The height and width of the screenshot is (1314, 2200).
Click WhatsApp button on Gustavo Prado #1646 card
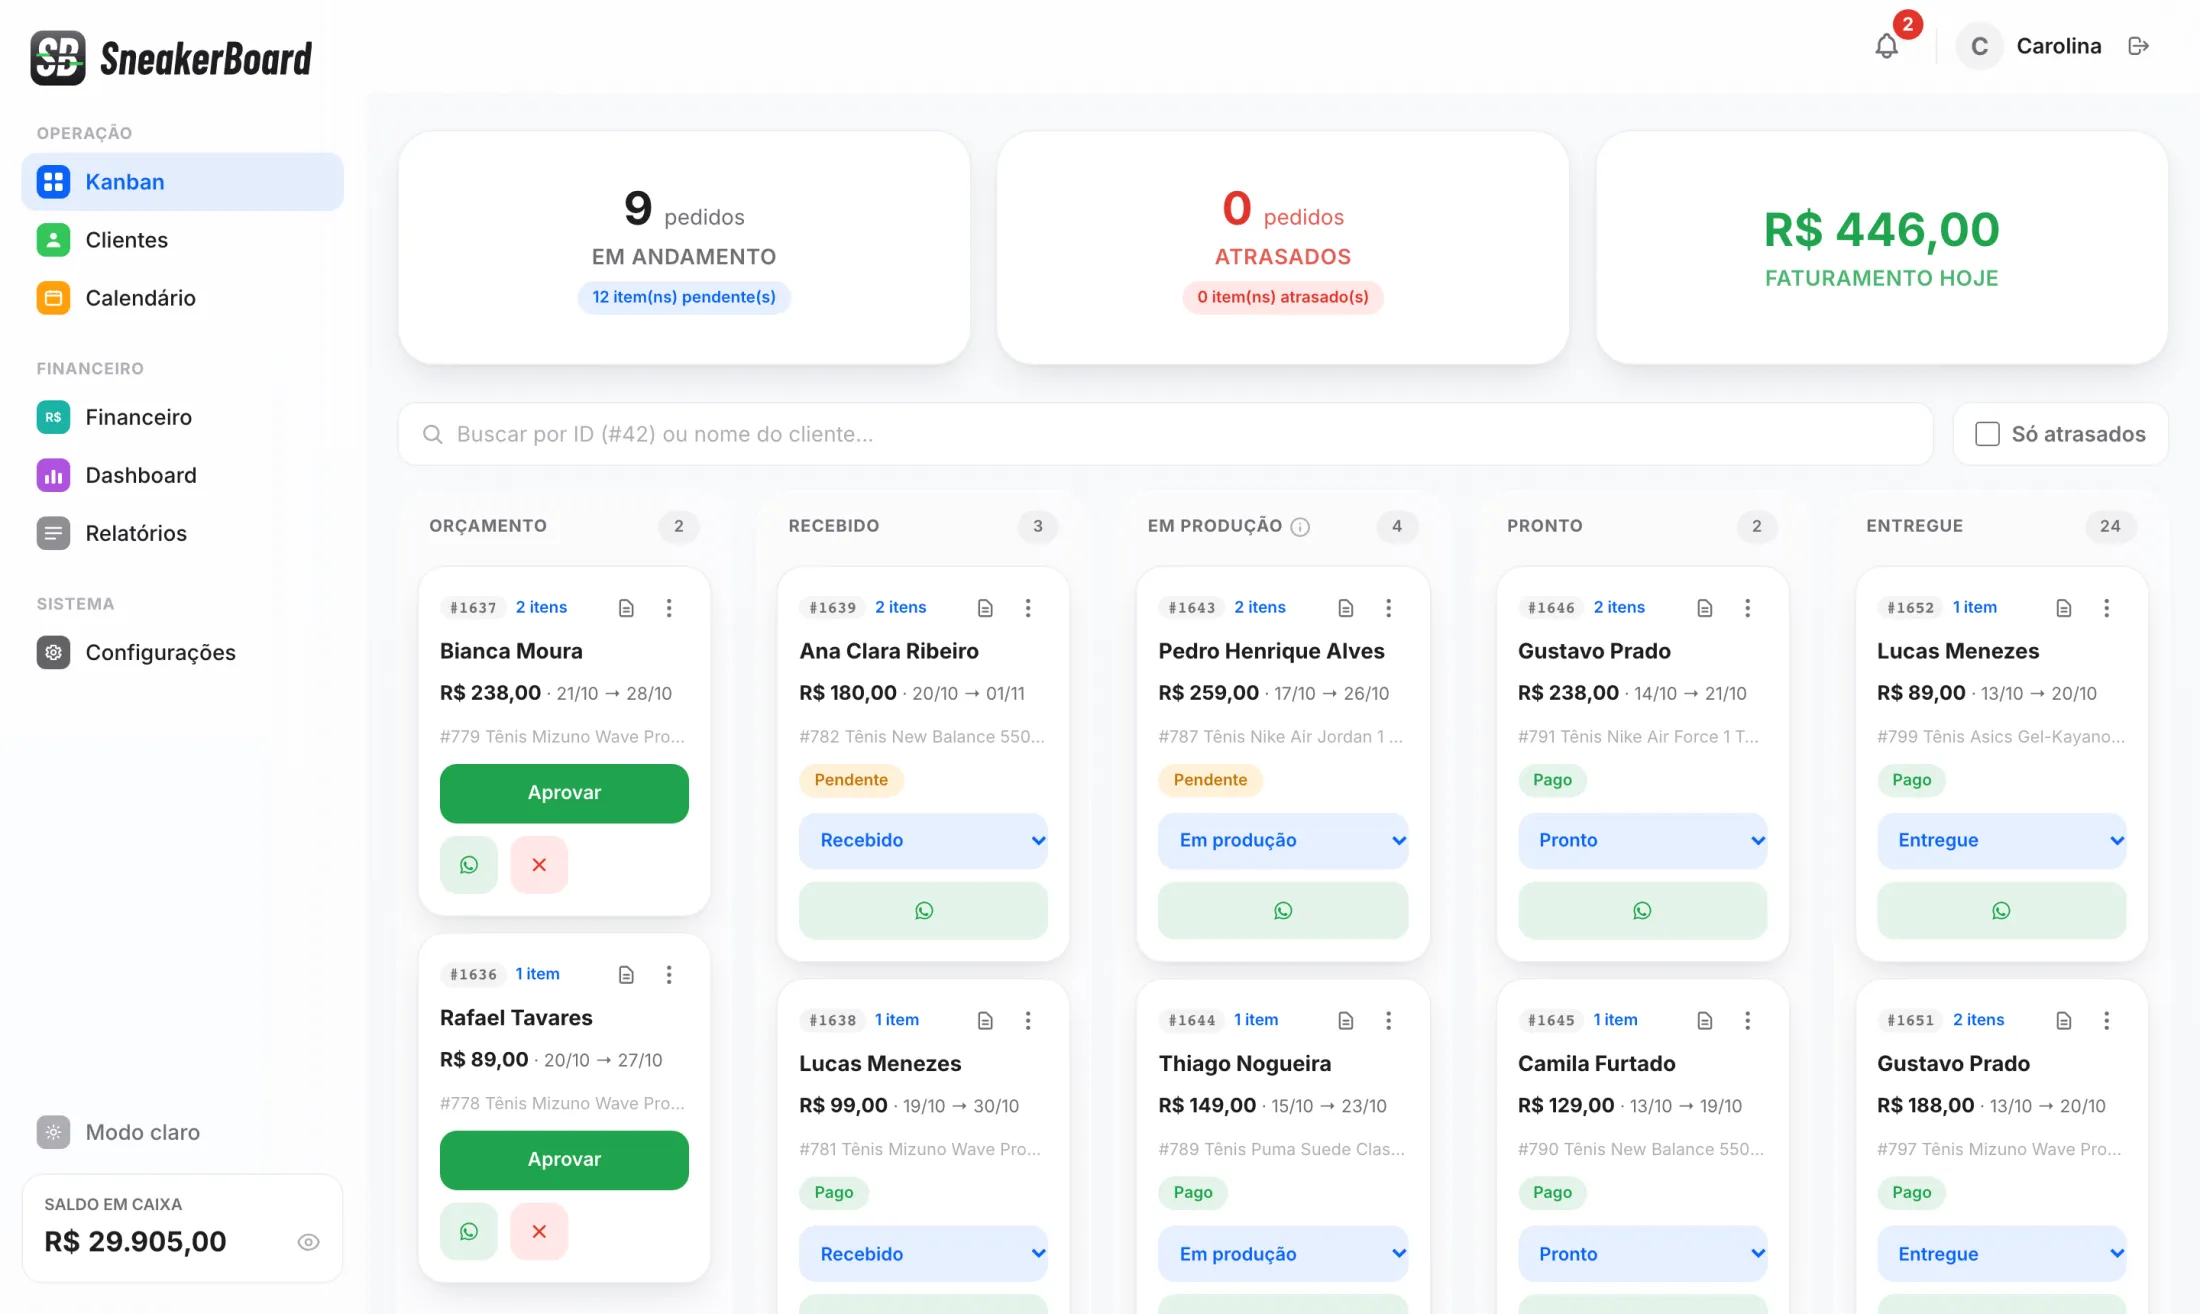(x=1642, y=911)
